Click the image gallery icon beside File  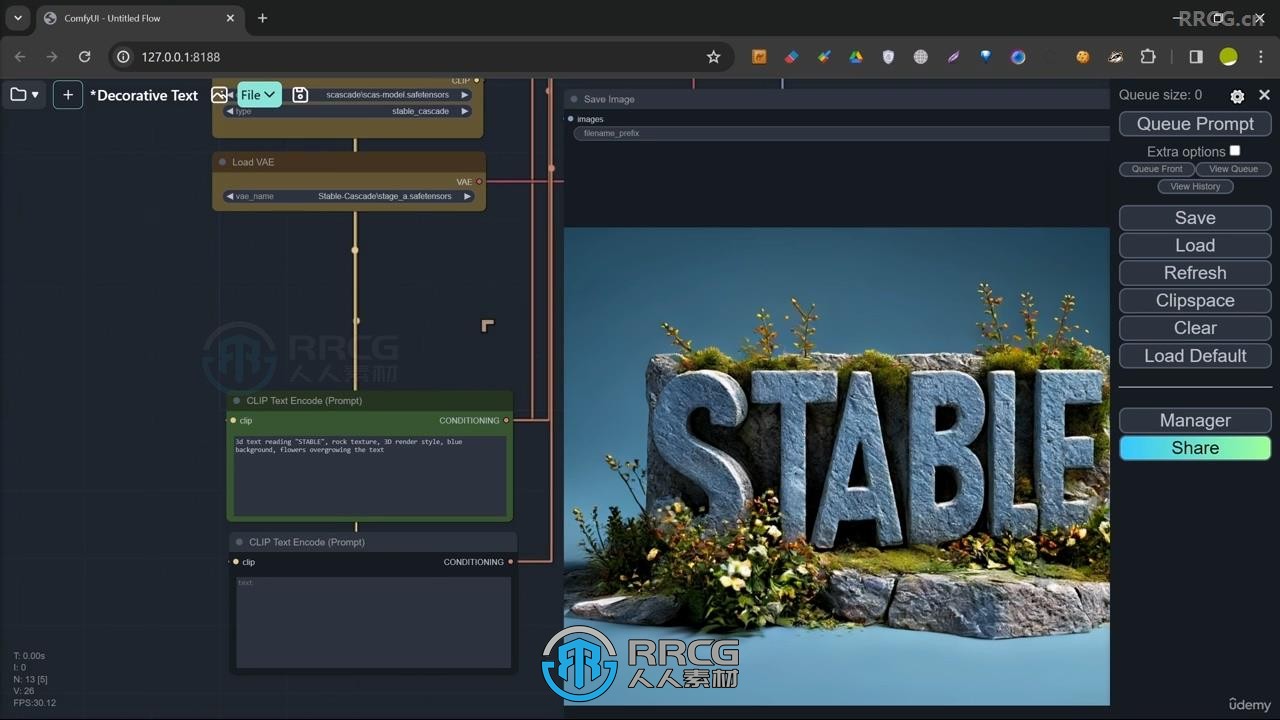[x=220, y=95]
